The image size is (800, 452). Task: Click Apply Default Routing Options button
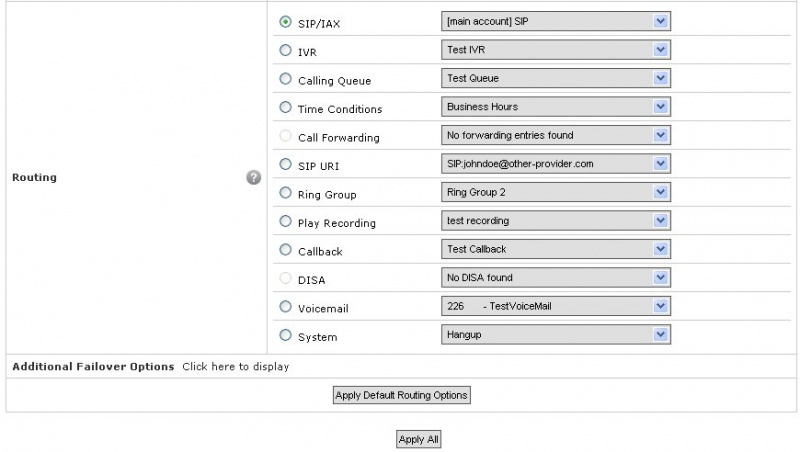click(402, 395)
